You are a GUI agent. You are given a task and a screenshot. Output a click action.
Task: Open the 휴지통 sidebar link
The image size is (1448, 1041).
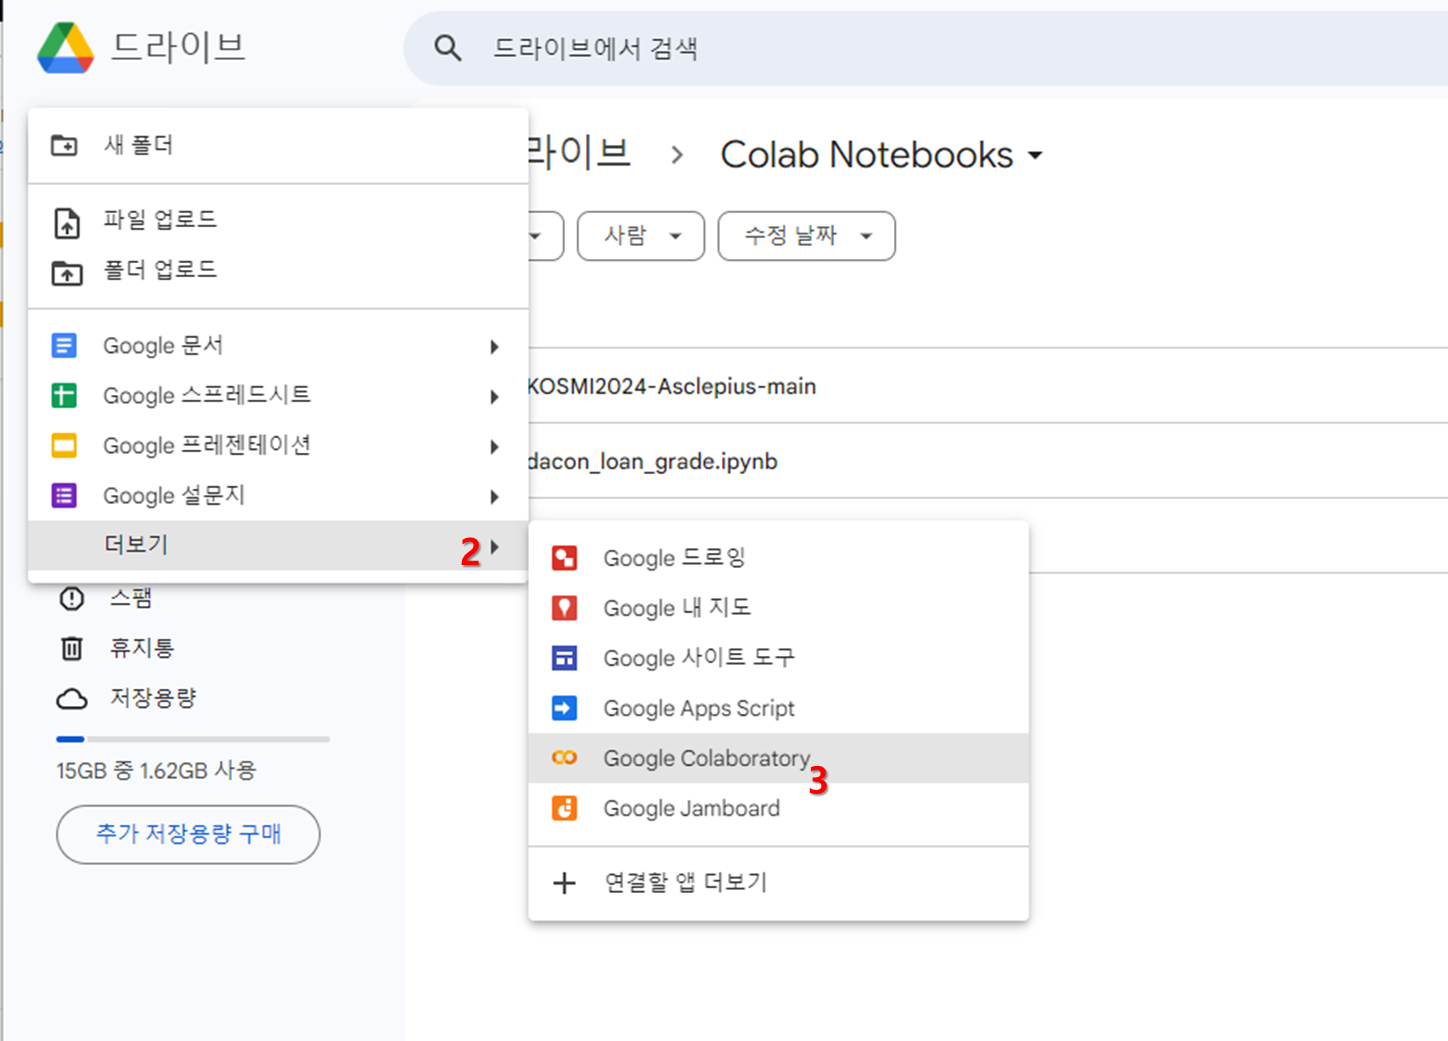[142, 648]
